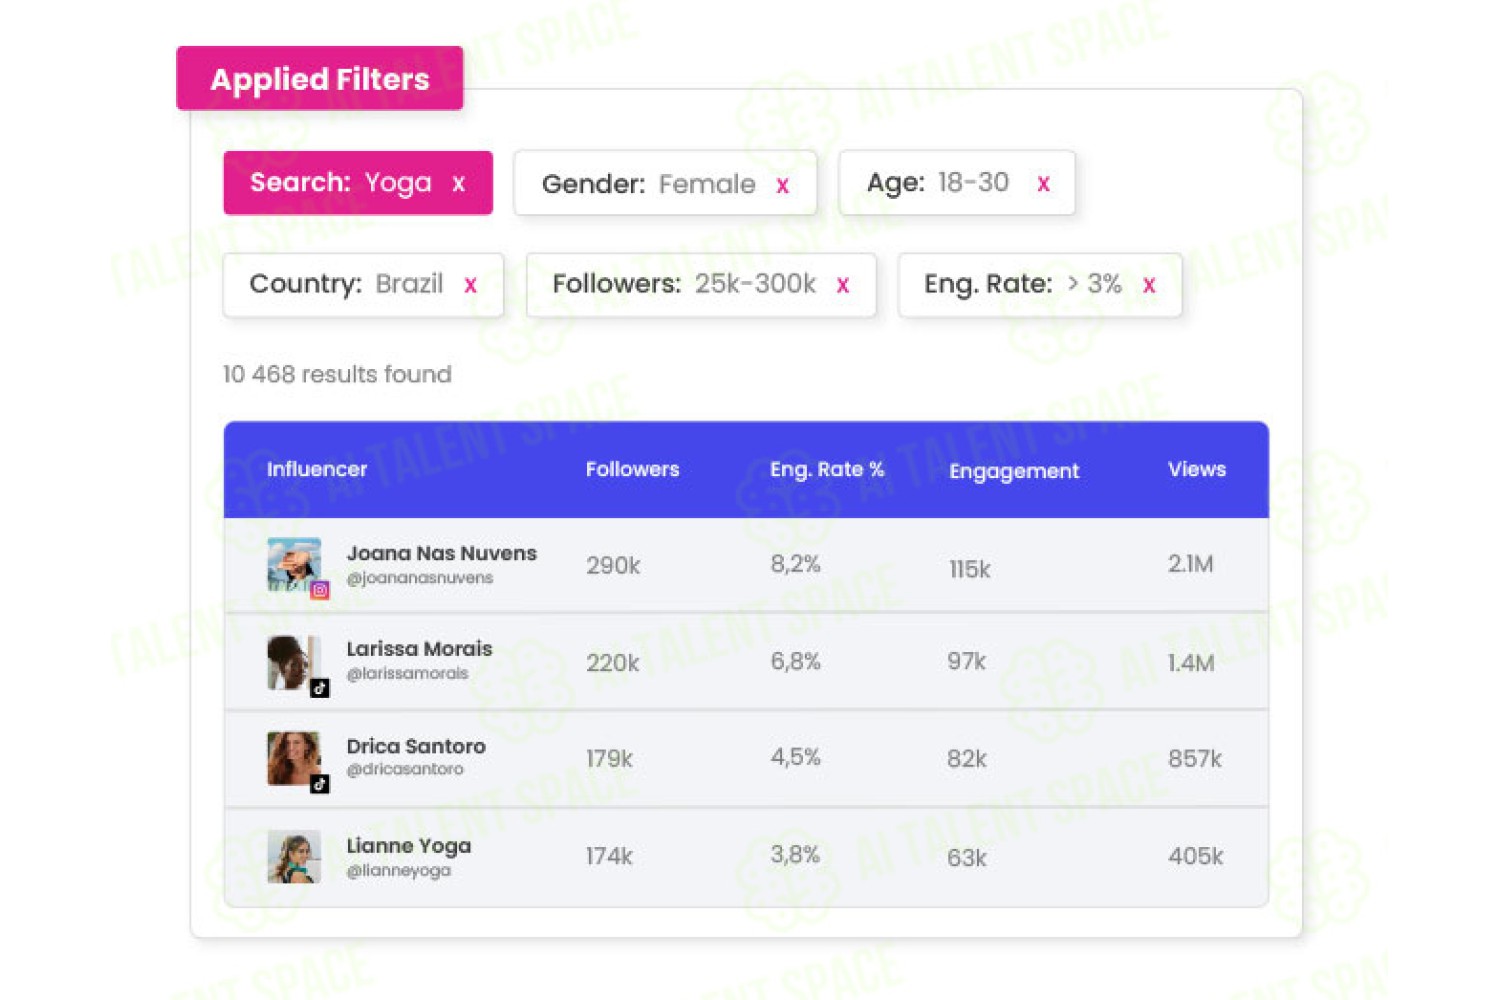
Task: Select the Followers: 25k-300k filter chip
Action: (x=701, y=285)
